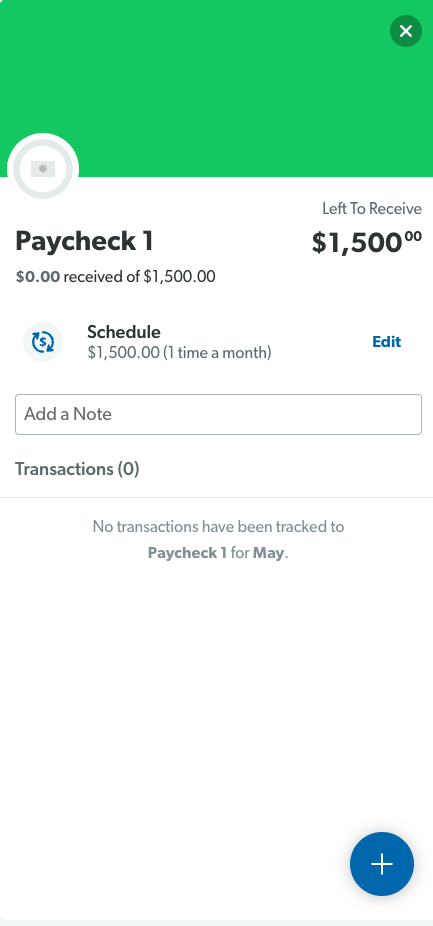Click the bold $0.00 received amount

(38, 276)
